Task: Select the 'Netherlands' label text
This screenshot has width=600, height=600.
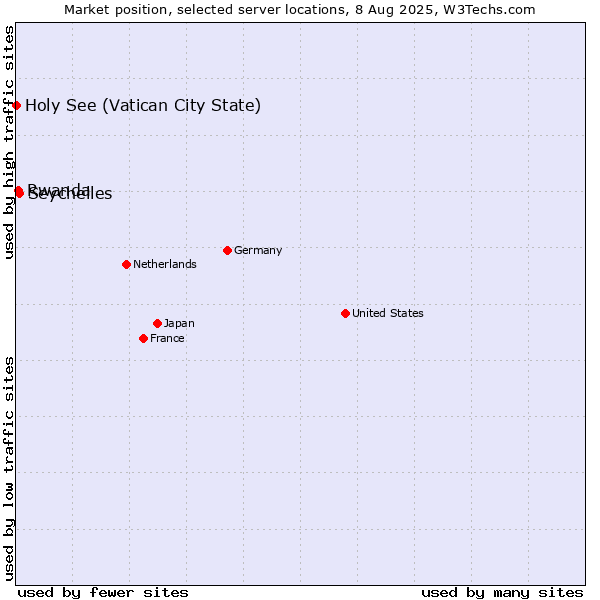Action: pyautogui.click(x=165, y=264)
